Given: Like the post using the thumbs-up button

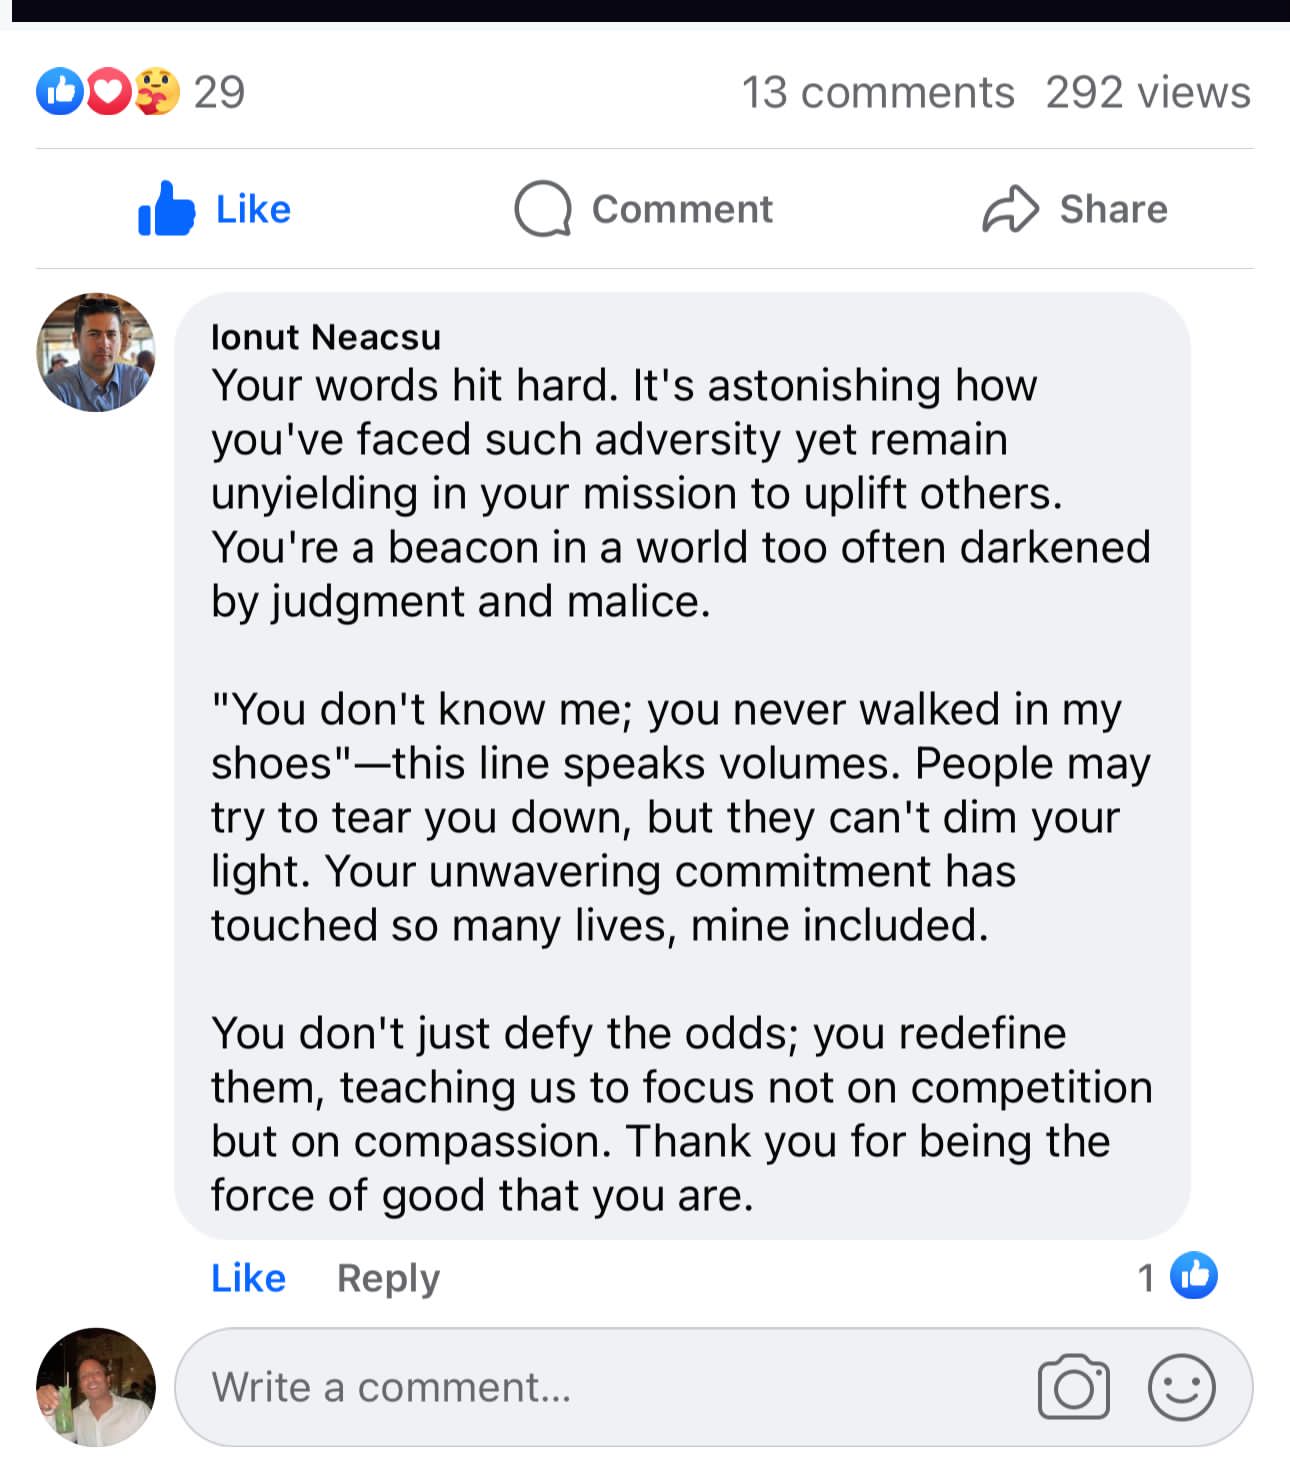Looking at the screenshot, I should pyautogui.click(x=215, y=209).
